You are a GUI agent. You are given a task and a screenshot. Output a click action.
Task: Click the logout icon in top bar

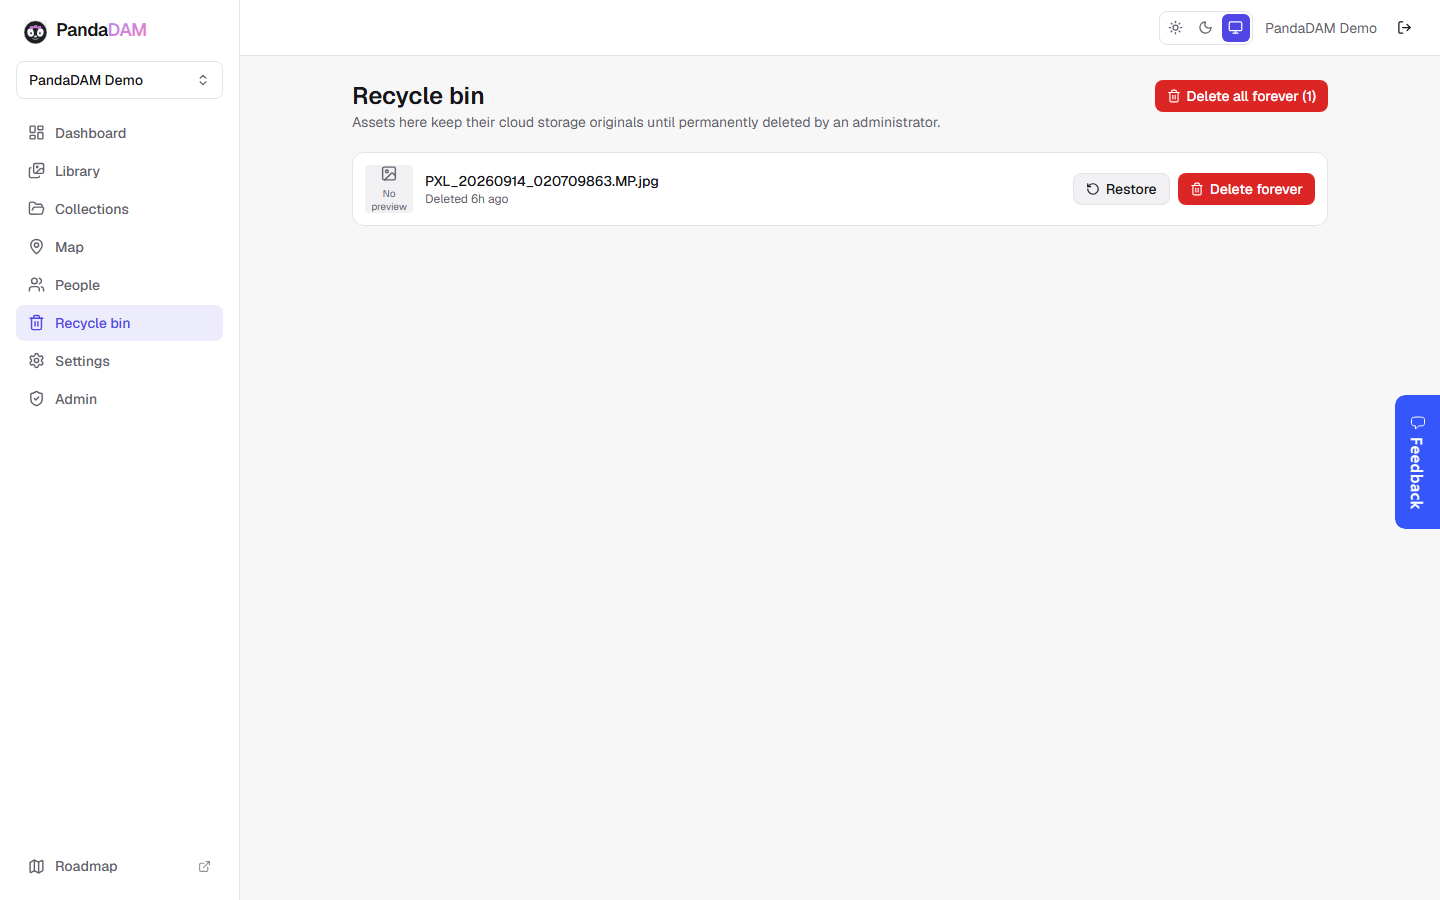coord(1404,28)
